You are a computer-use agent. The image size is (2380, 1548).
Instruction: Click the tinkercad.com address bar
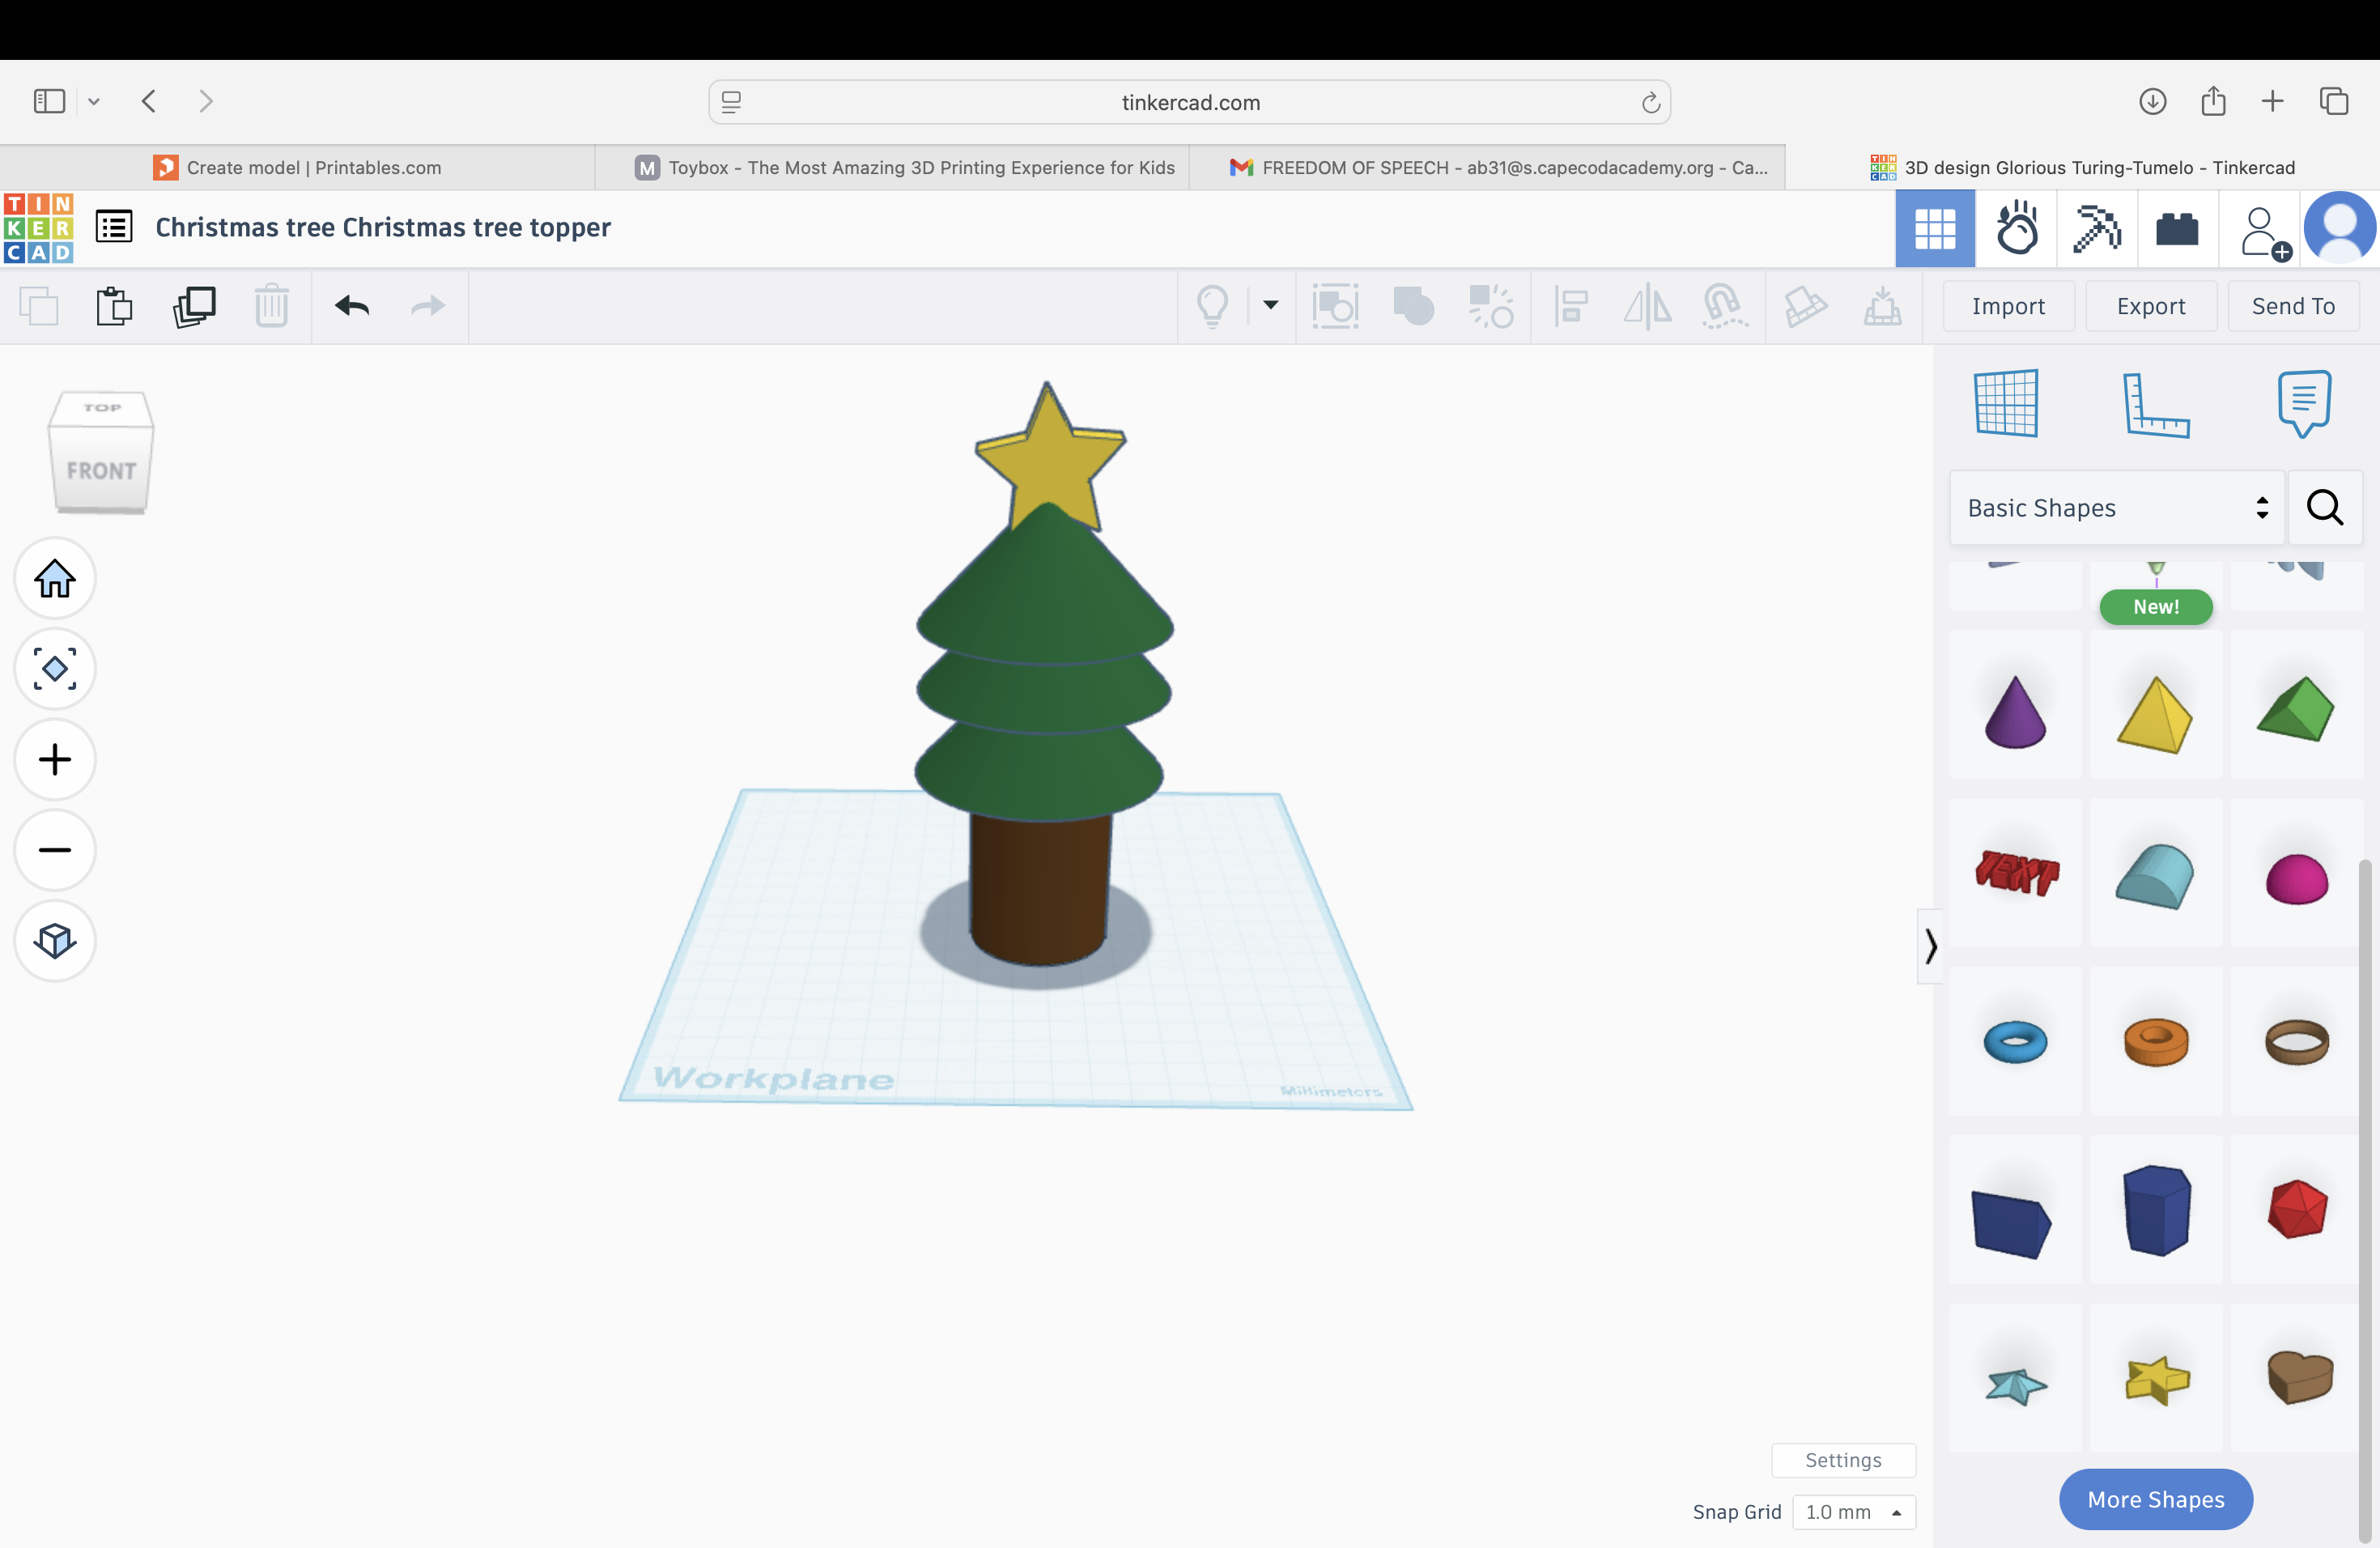[x=1189, y=102]
